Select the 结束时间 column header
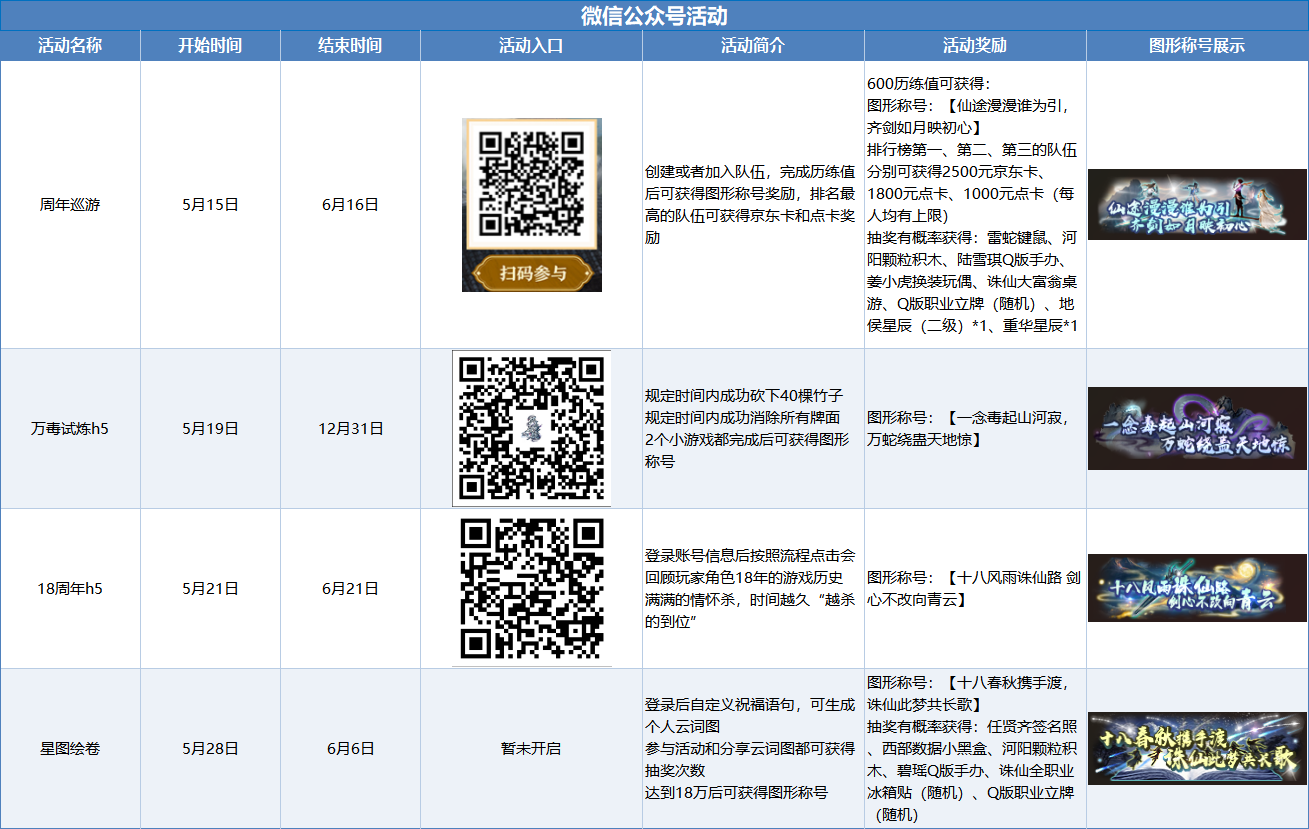This screenshot has width=1309, height=829. coord(350,46)
